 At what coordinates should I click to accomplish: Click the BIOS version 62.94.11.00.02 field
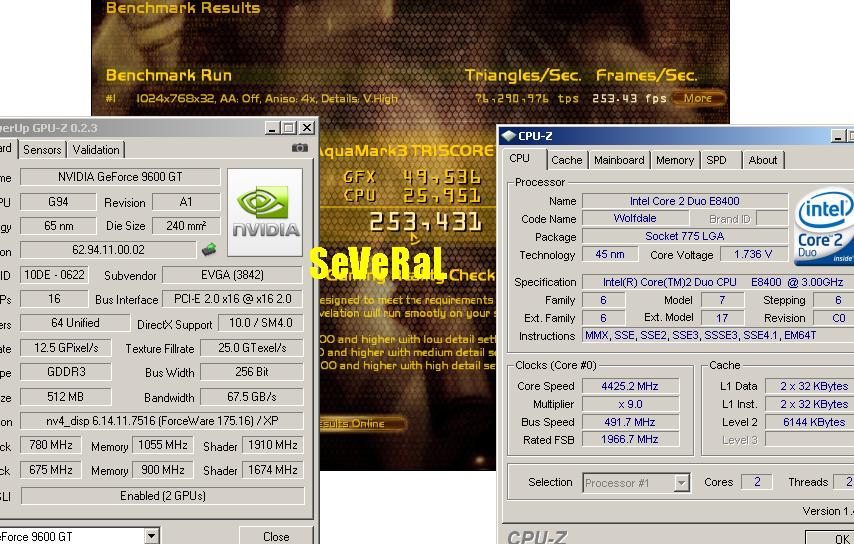coord(108,250)
